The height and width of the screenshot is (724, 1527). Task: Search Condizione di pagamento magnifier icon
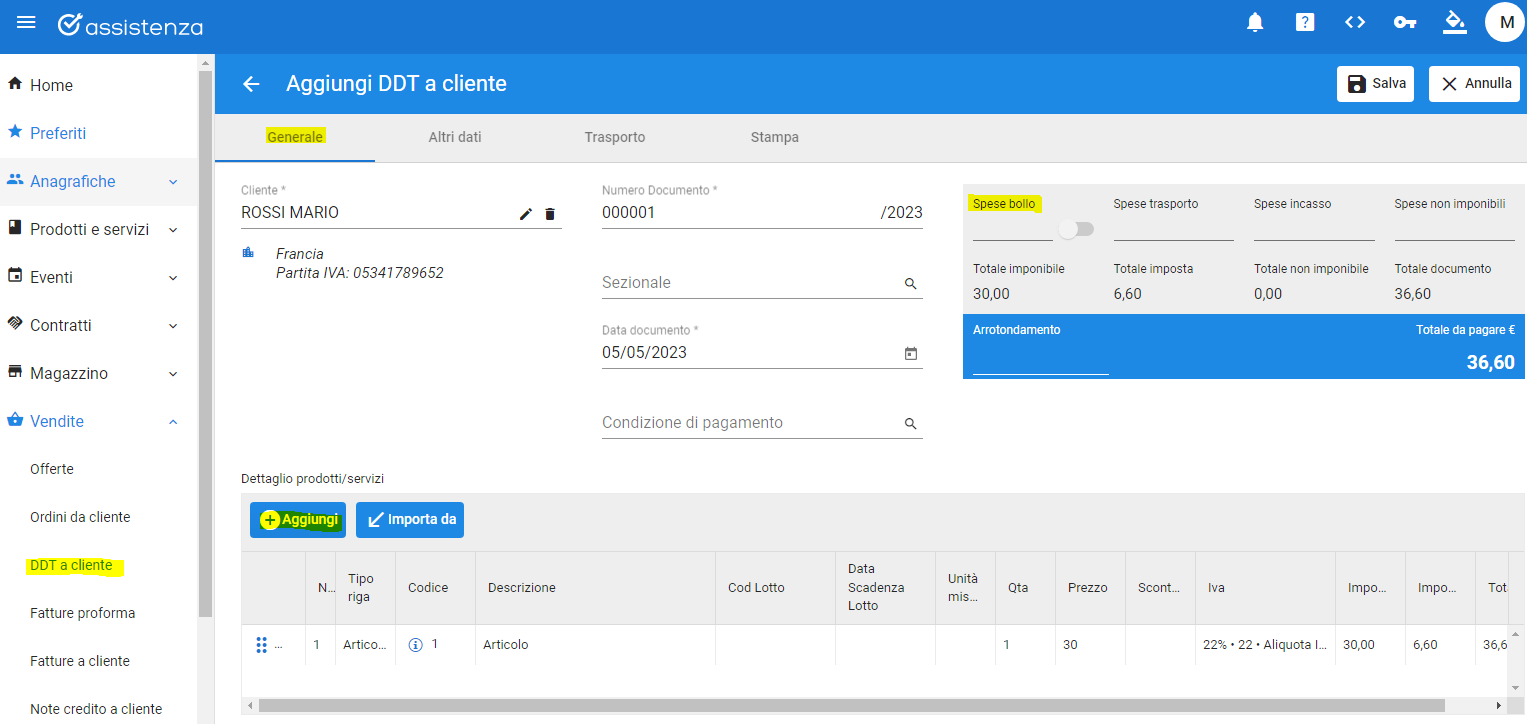911,424
